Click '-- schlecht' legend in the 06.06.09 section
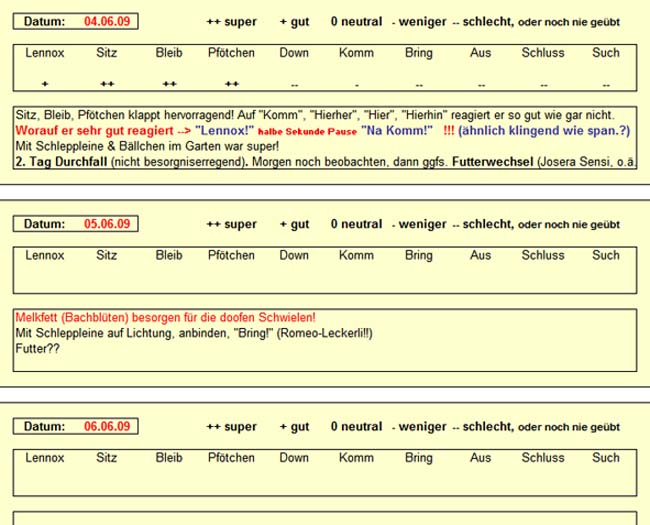Image resolution: width=650 pixels, height=525 pixels. (483, 427)
